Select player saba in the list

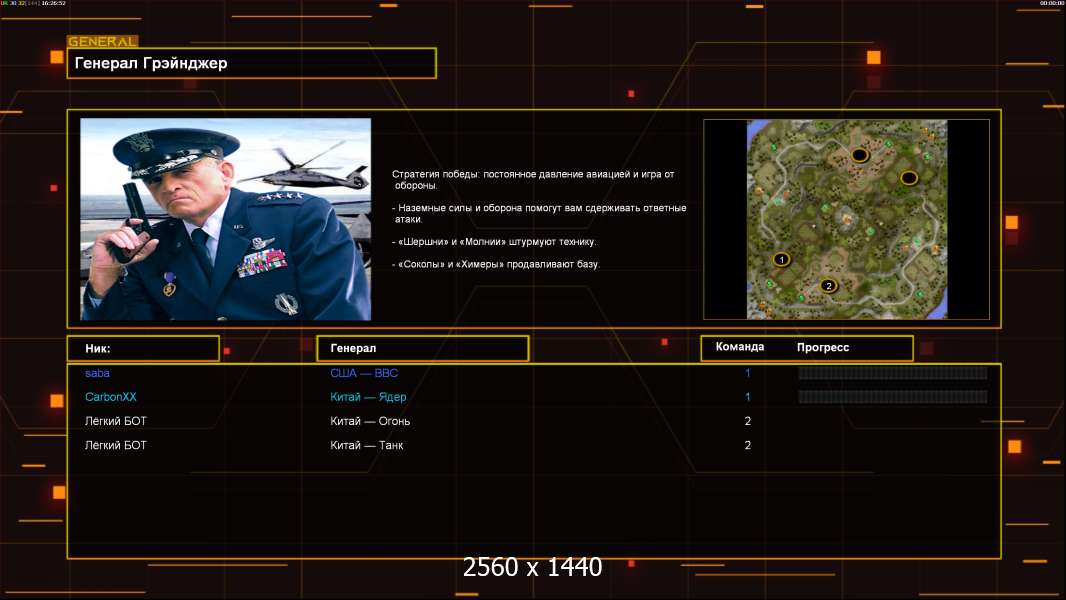98,373
